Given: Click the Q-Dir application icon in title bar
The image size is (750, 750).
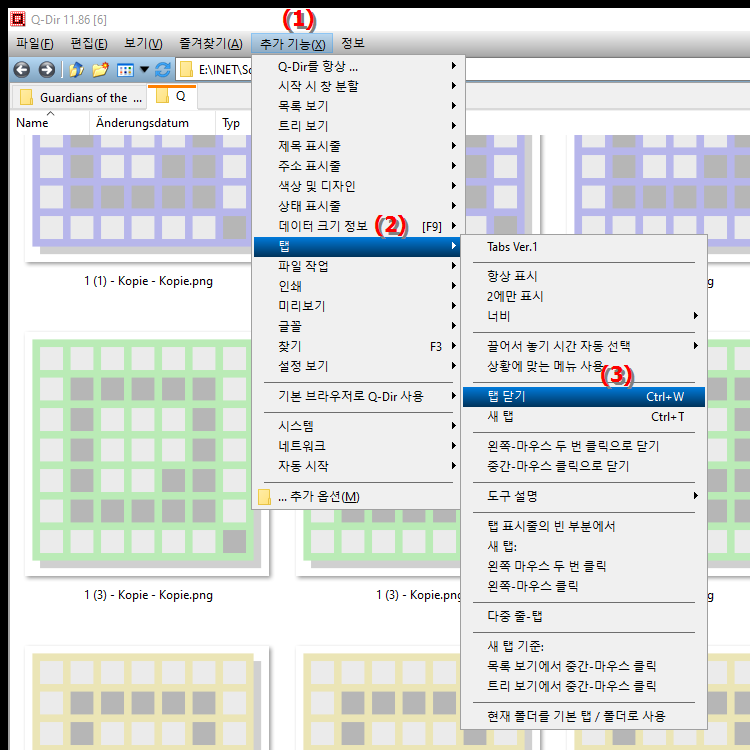Looking at the screenshot, I should pos(18,19).
